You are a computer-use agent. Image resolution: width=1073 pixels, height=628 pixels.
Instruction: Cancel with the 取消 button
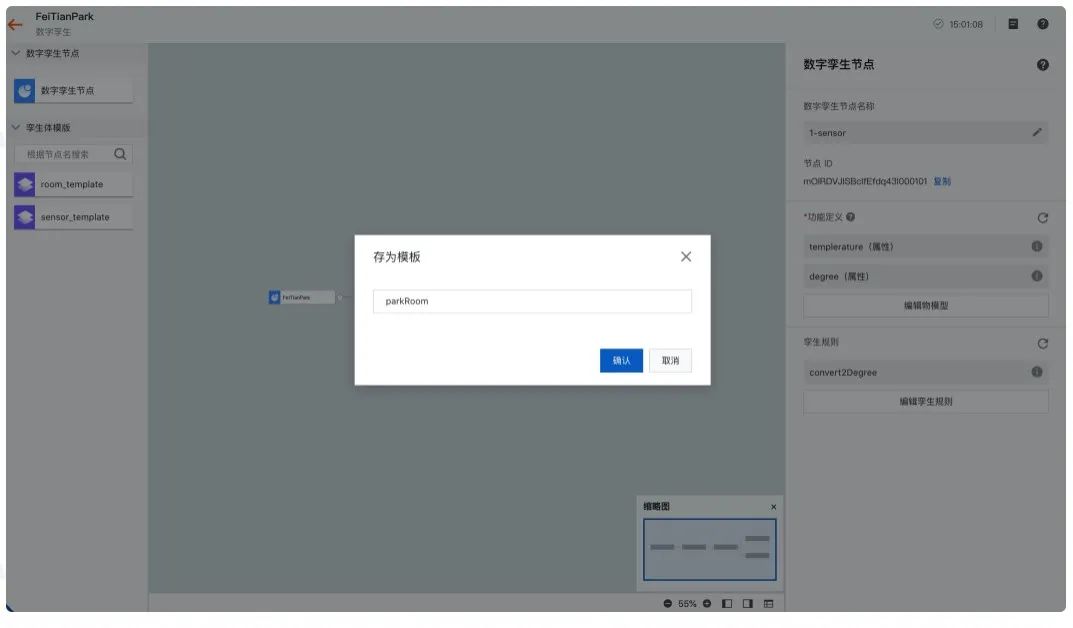click(x=671, y=361)
